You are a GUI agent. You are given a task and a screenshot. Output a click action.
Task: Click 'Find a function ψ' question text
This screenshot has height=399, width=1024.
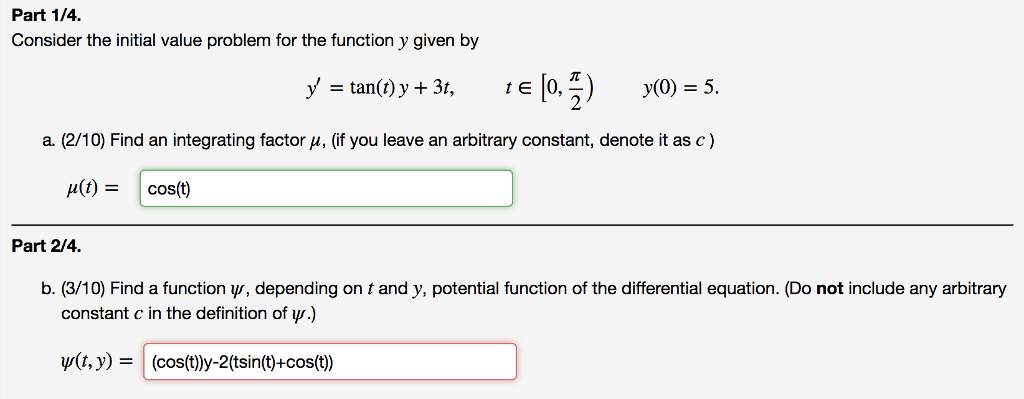(178, 288)
